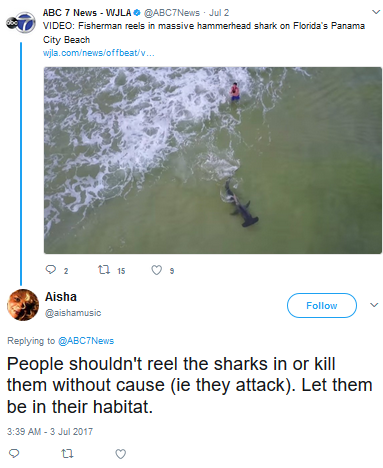Like the ABC 7 News tweet
Viewport: 383px width, 468px height.
(x=156, y=270)
